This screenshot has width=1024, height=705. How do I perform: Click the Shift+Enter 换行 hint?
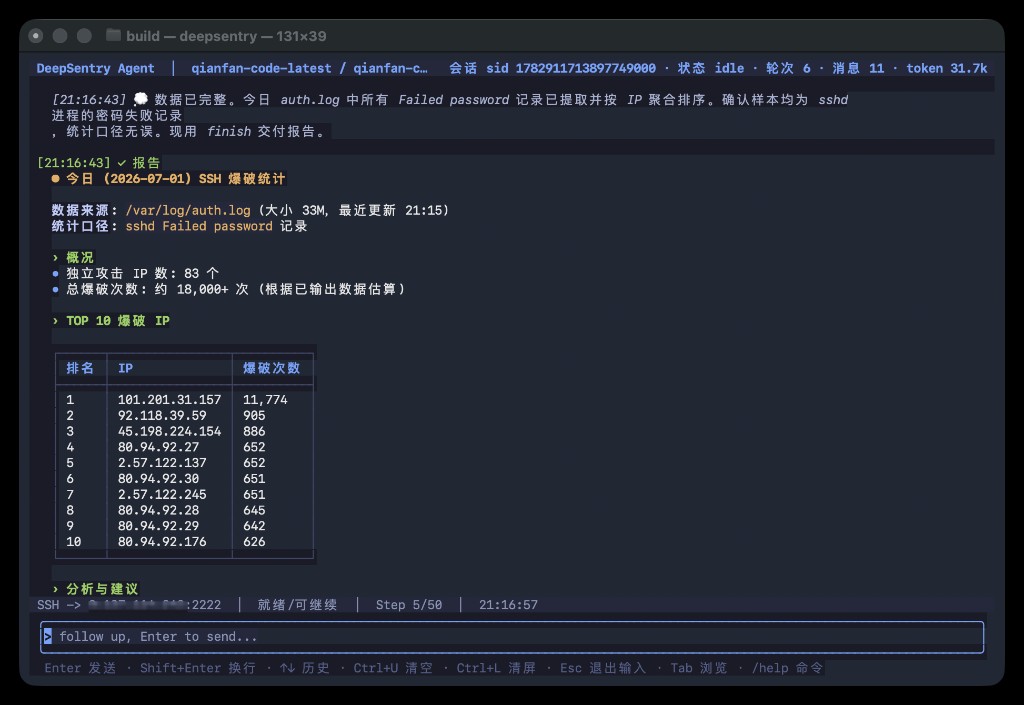(x=198, y=668)
